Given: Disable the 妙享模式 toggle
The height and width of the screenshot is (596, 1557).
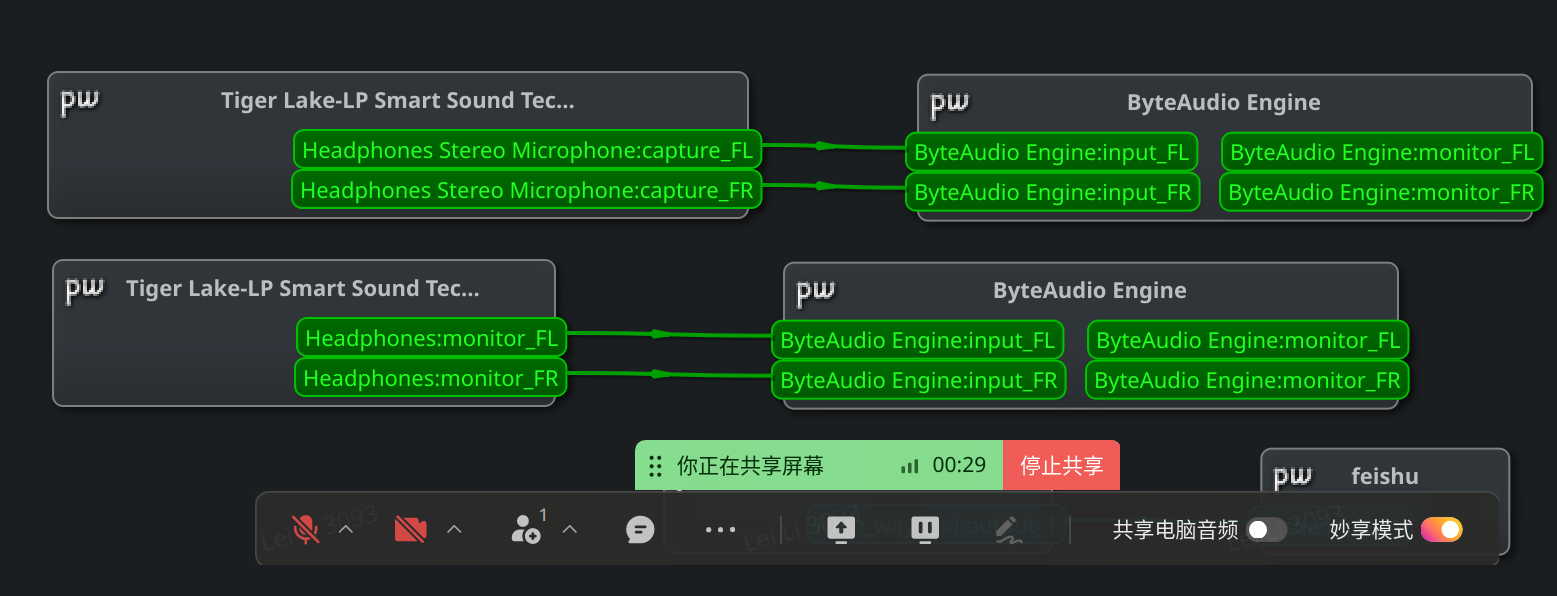Looking at the screenshot, I should click(x=1441, y=529).
